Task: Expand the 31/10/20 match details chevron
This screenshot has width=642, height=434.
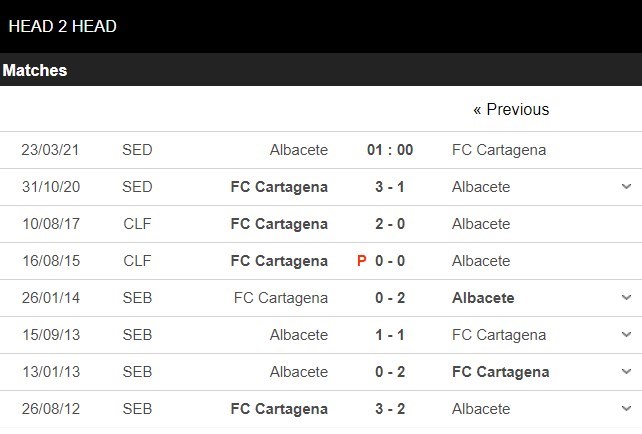Action: tap(627, 187)
